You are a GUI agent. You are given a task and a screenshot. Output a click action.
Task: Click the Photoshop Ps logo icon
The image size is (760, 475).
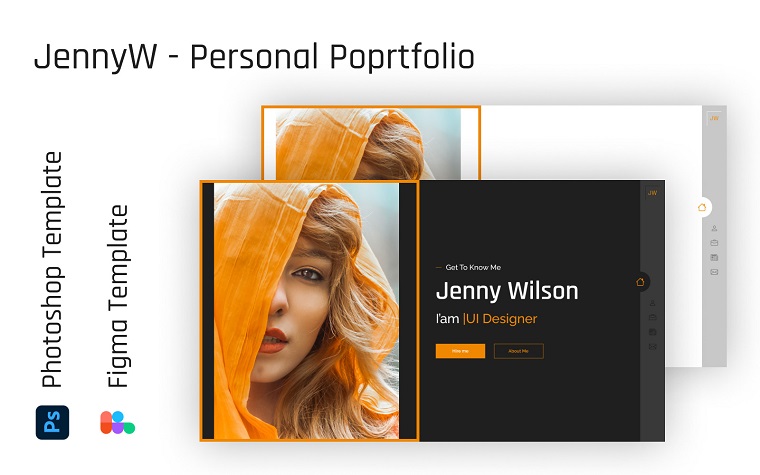52,422
